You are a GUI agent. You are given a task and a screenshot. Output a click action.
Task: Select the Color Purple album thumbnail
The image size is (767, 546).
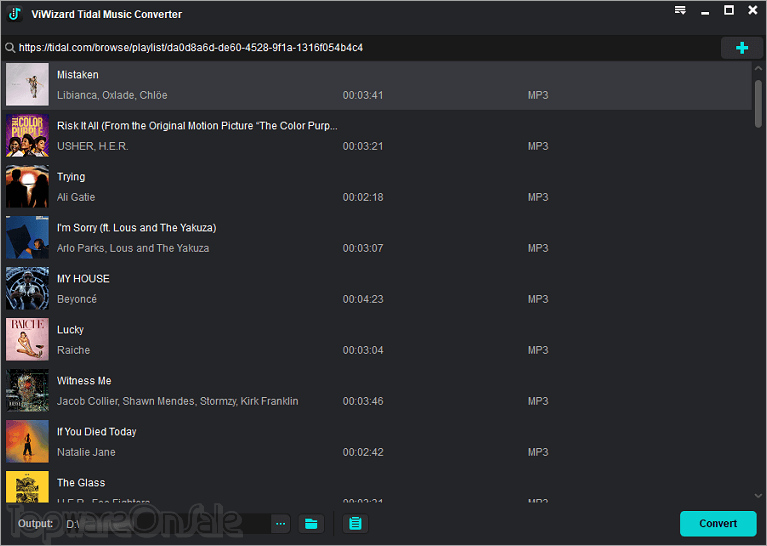[27, 136]
